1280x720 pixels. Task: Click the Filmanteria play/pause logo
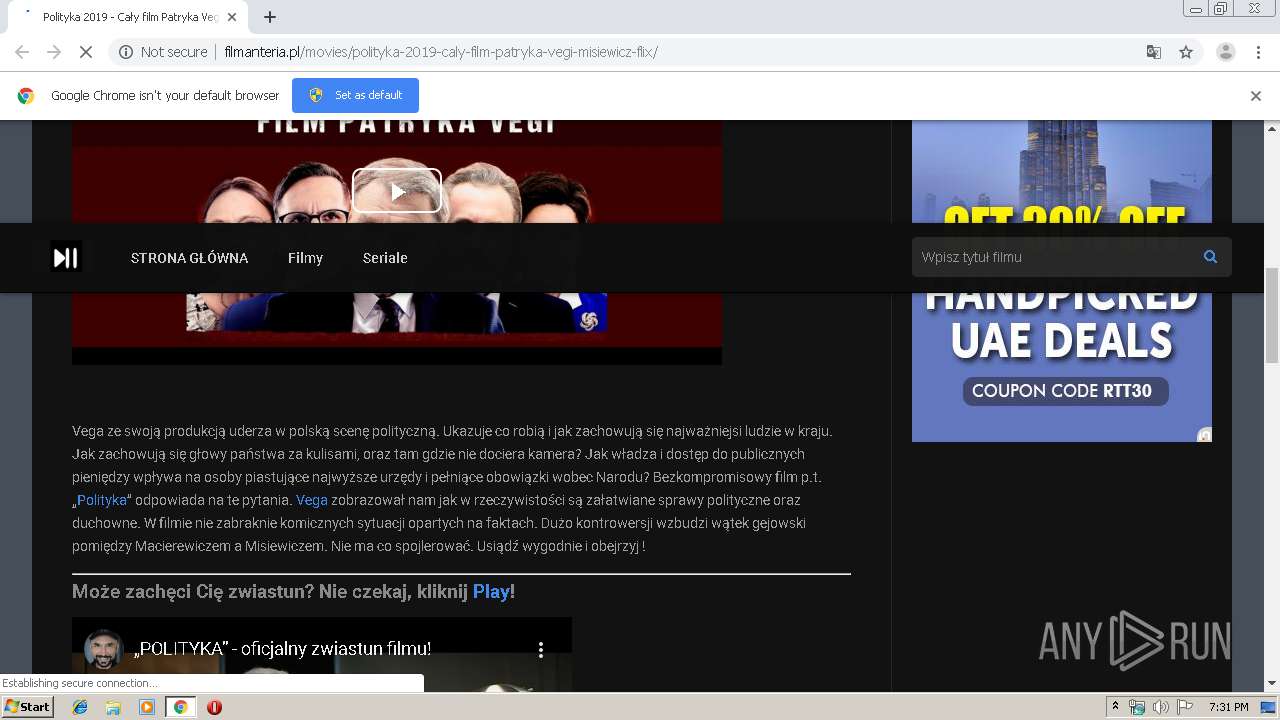[66, 257]
